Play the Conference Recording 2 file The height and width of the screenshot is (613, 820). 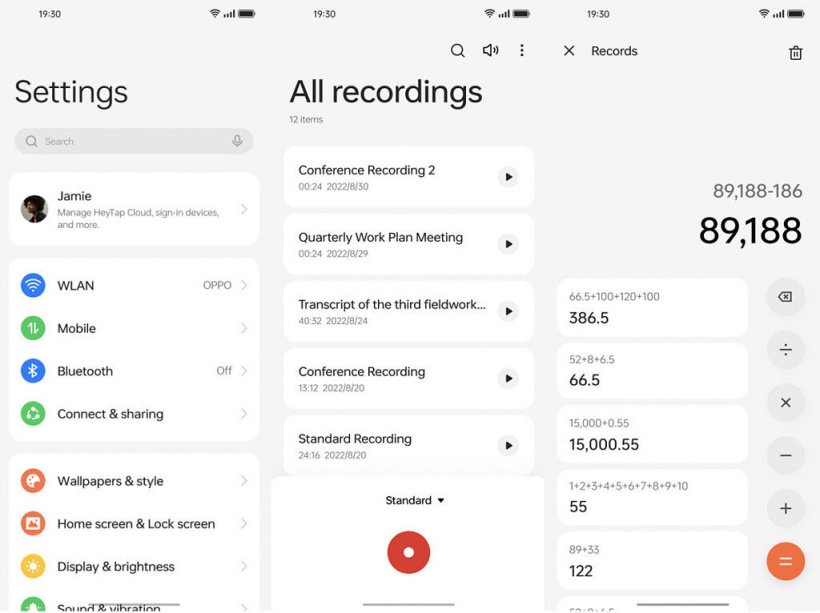tap(508, 177)
